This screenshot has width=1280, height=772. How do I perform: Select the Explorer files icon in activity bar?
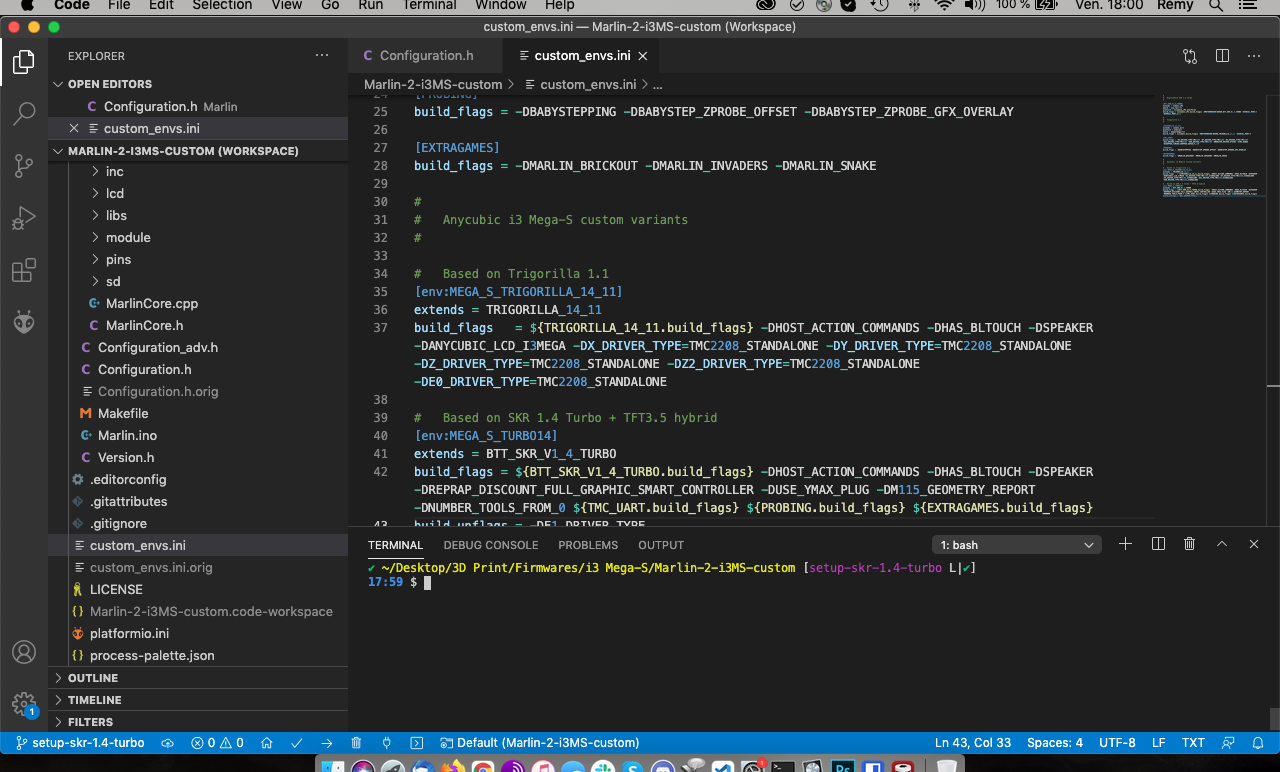point(24,63)
